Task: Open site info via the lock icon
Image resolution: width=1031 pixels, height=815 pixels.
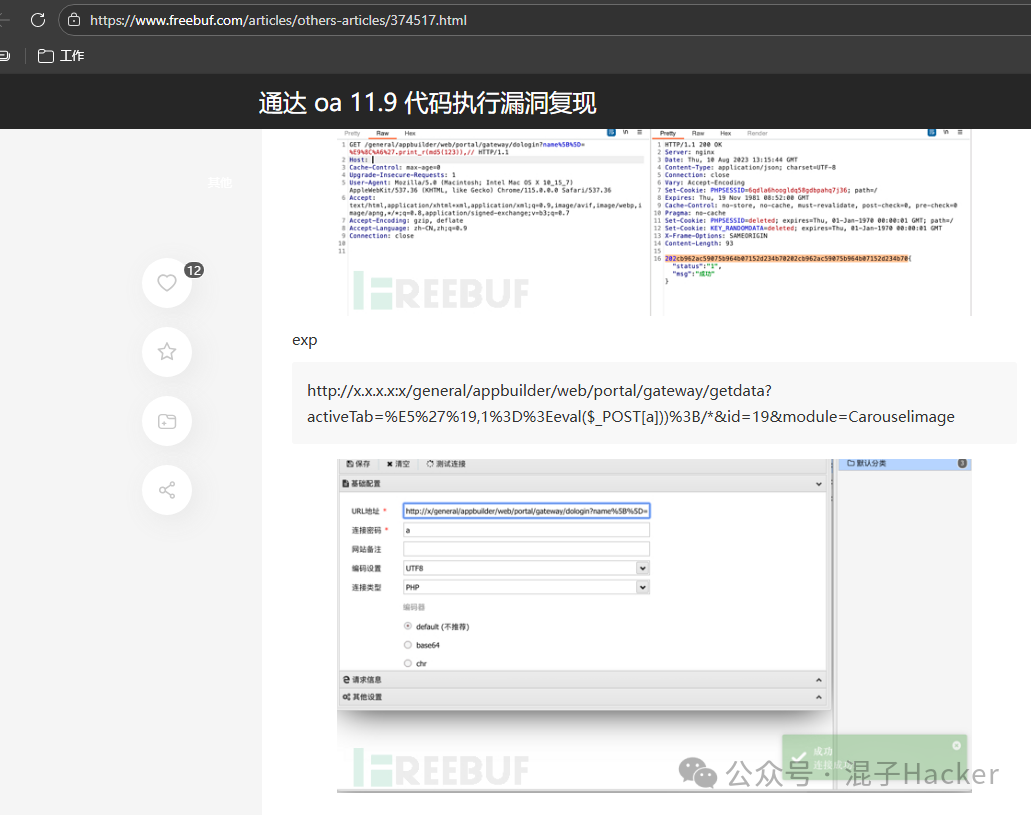Action: pyautogui.click(x=74, y=20)
